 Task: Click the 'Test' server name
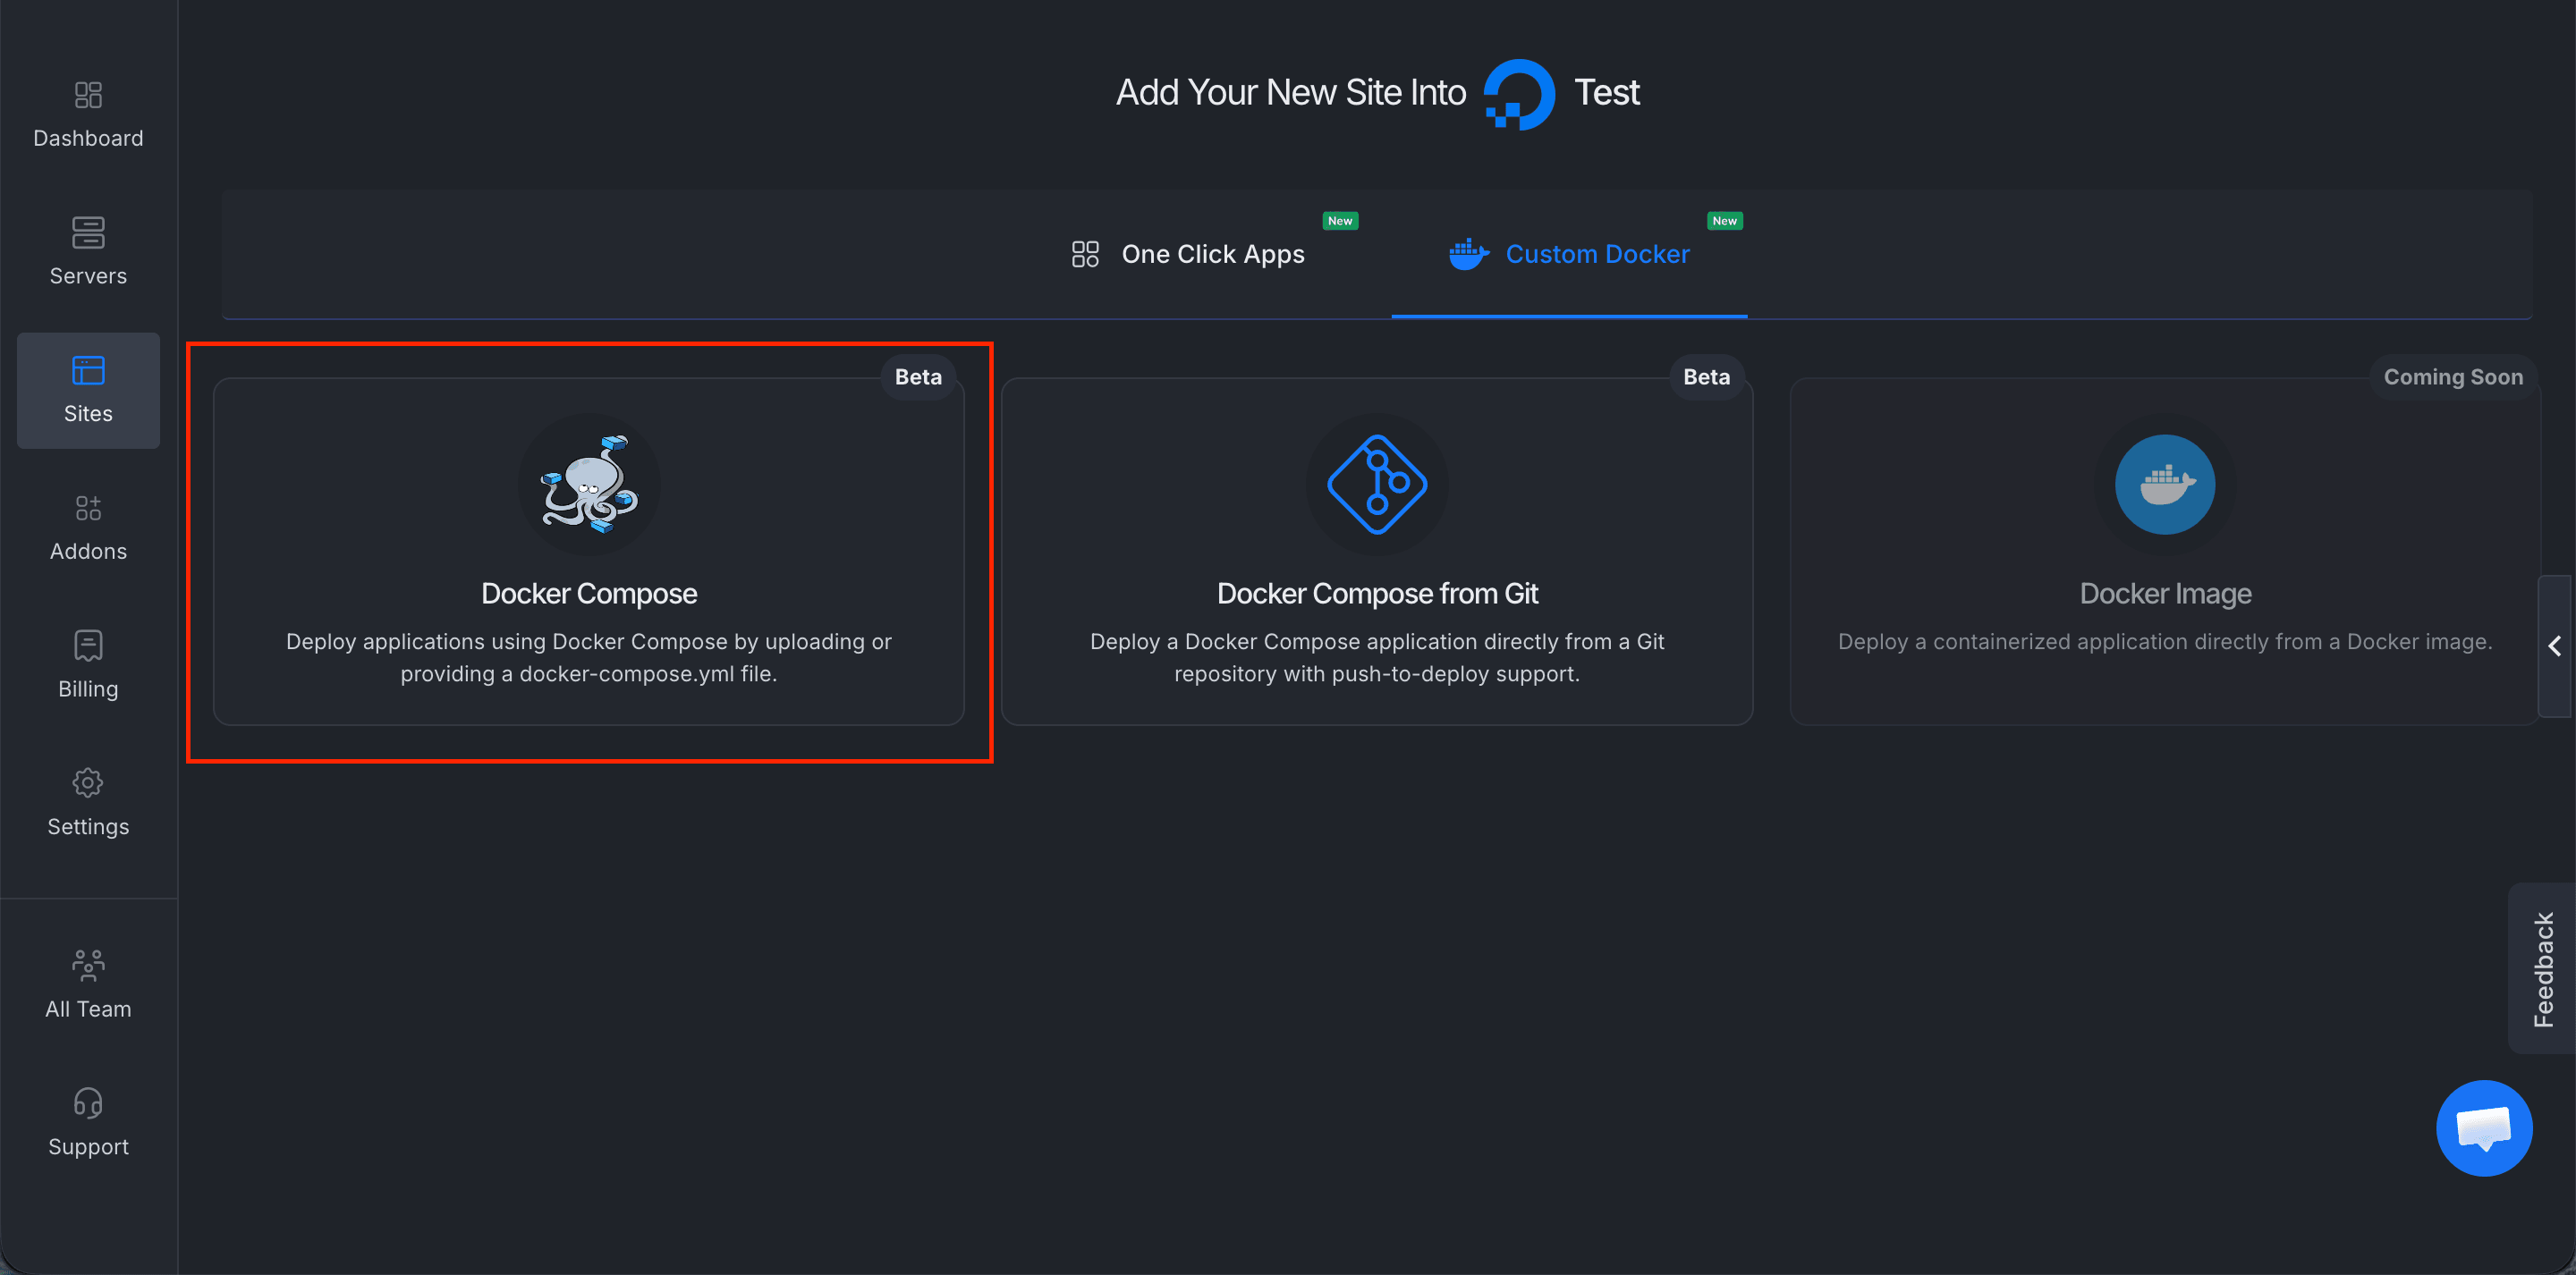[1606, 93]
